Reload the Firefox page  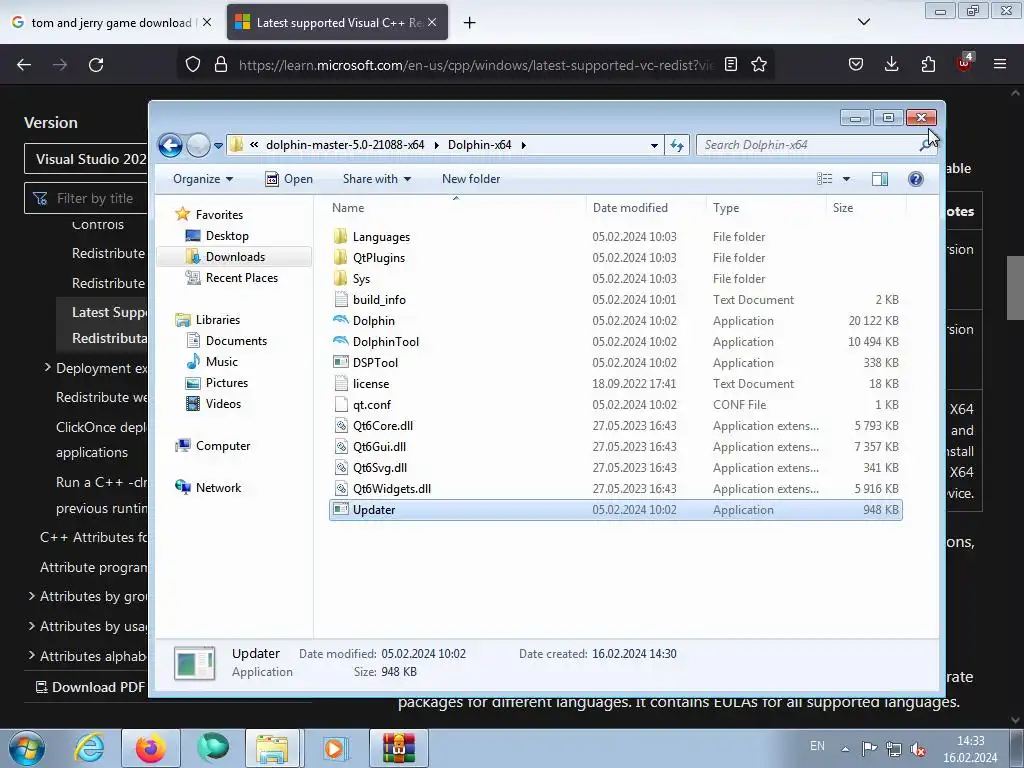click(96, 65)
